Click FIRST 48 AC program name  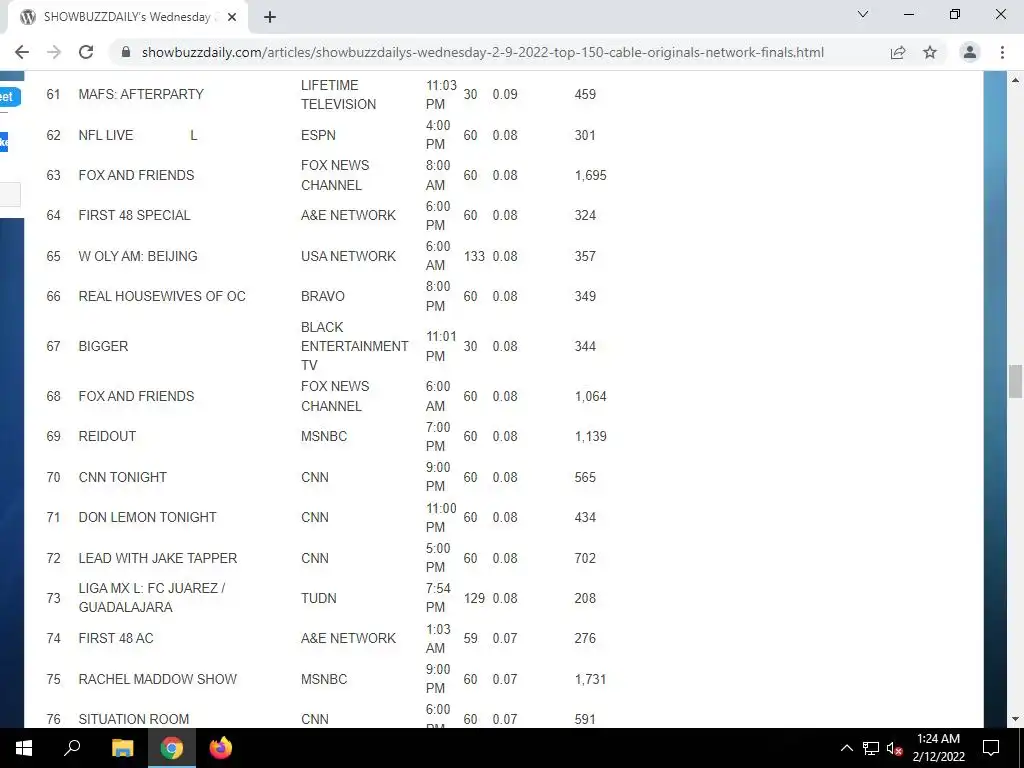tap(116, 638)
